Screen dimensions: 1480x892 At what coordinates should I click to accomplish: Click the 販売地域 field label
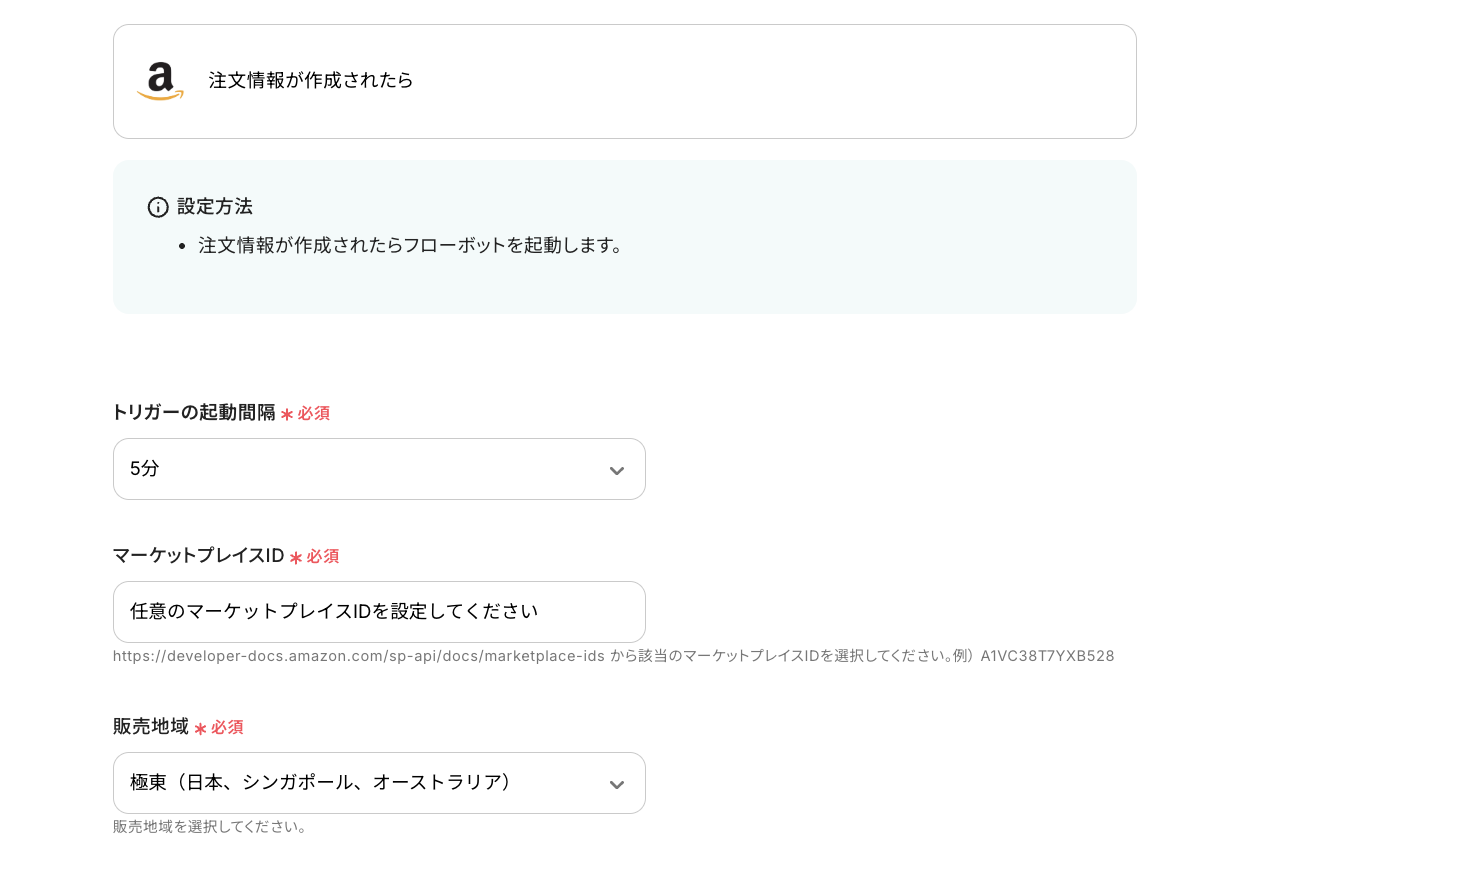tap(151, 727)
